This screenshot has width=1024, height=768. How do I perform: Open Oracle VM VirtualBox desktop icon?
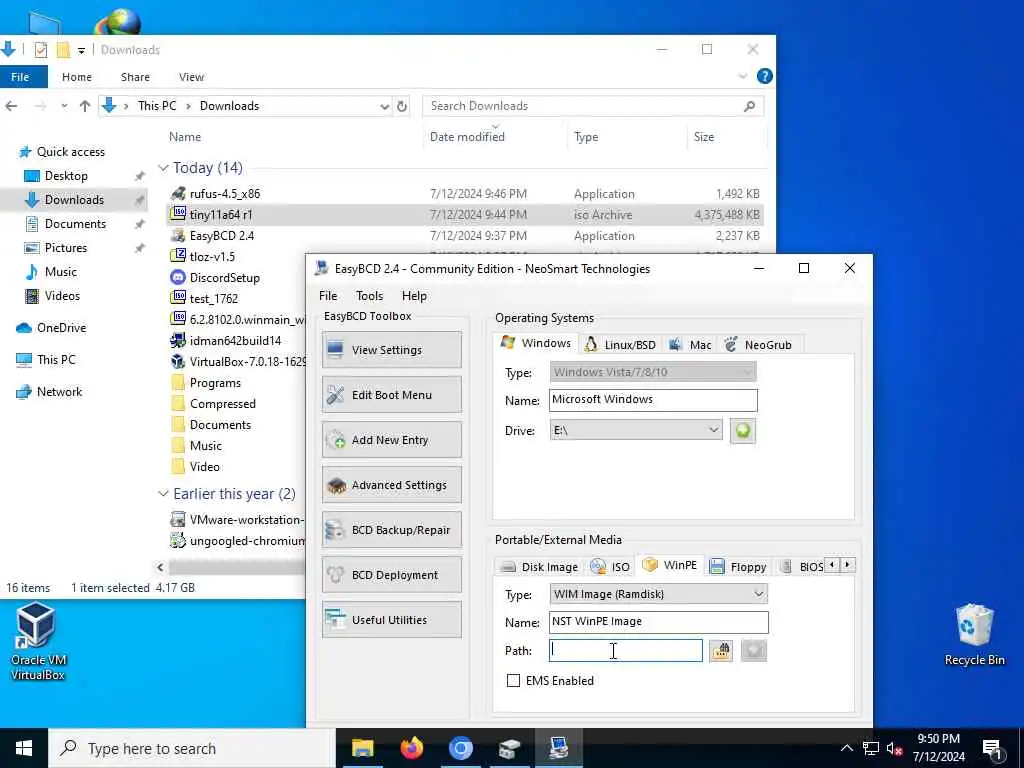tap(37, 641)
